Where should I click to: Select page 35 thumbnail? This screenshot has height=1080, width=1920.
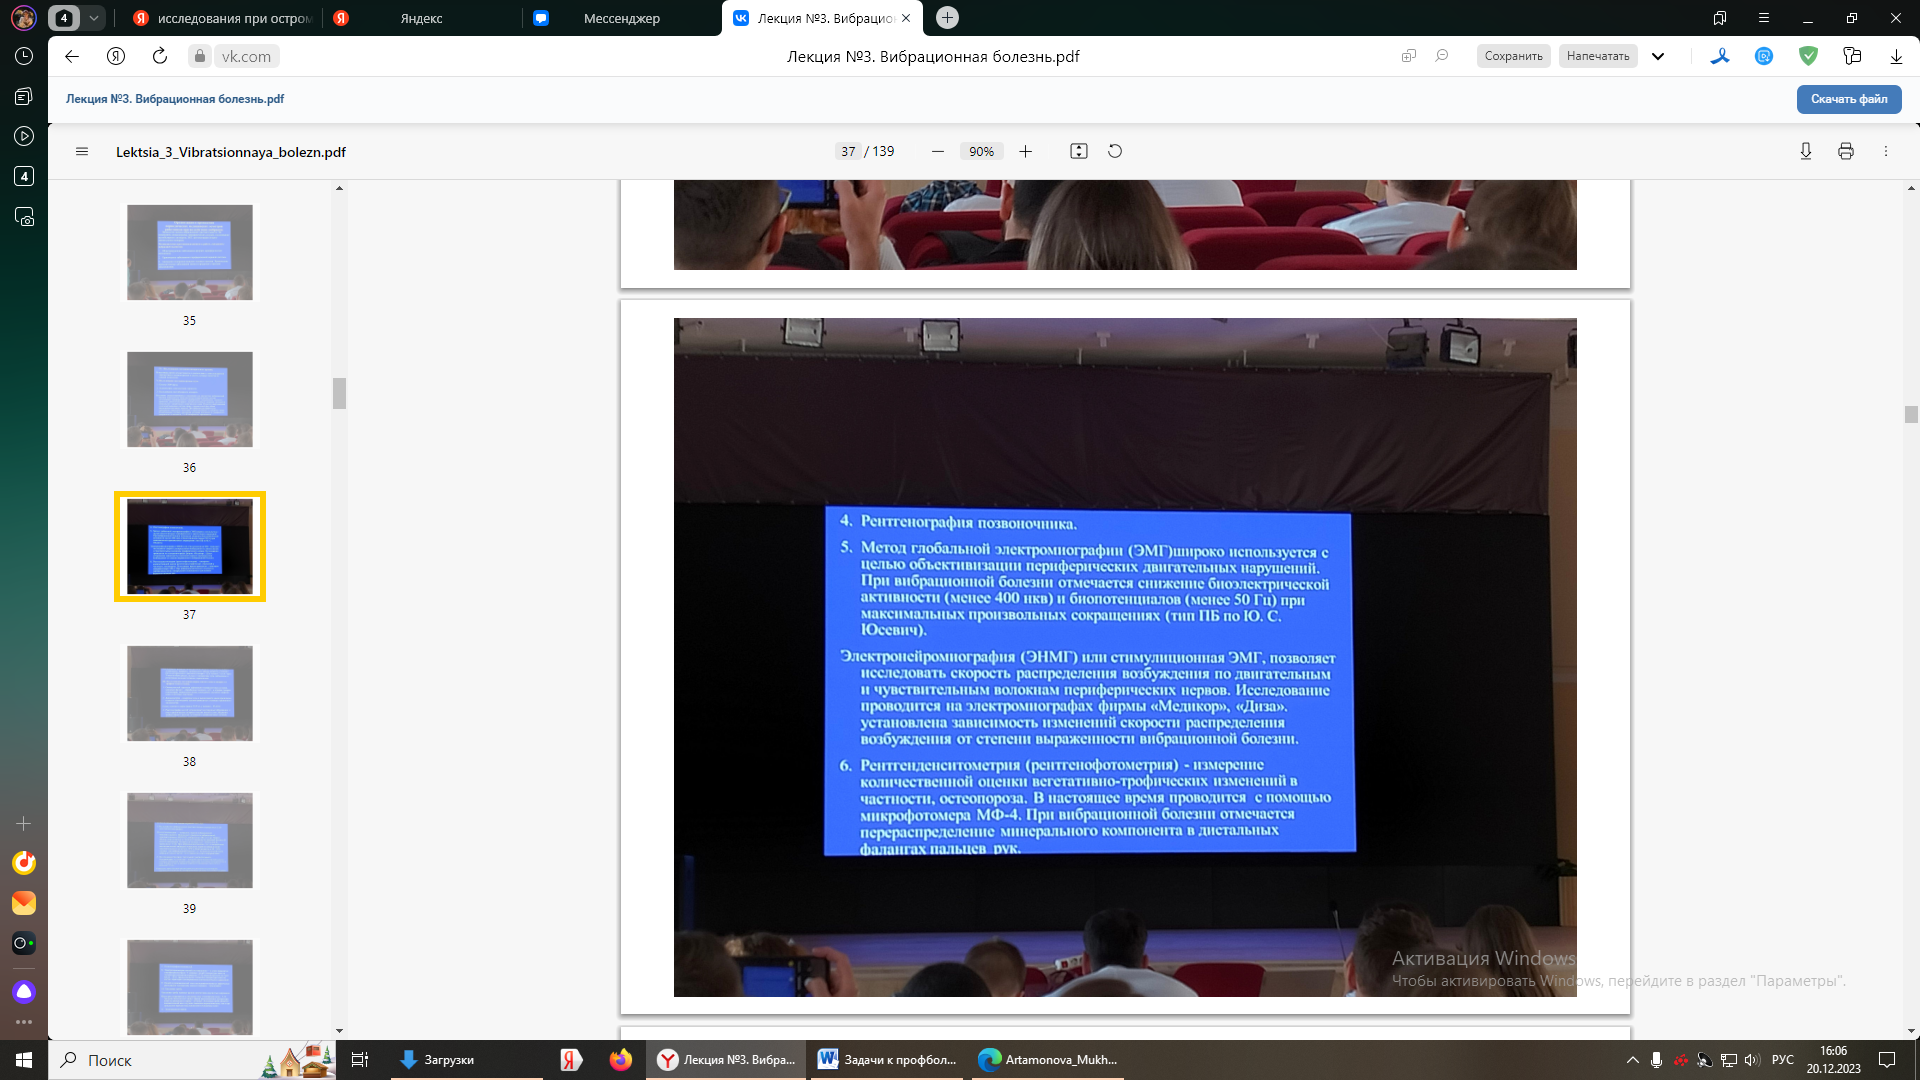click(190, 252)
